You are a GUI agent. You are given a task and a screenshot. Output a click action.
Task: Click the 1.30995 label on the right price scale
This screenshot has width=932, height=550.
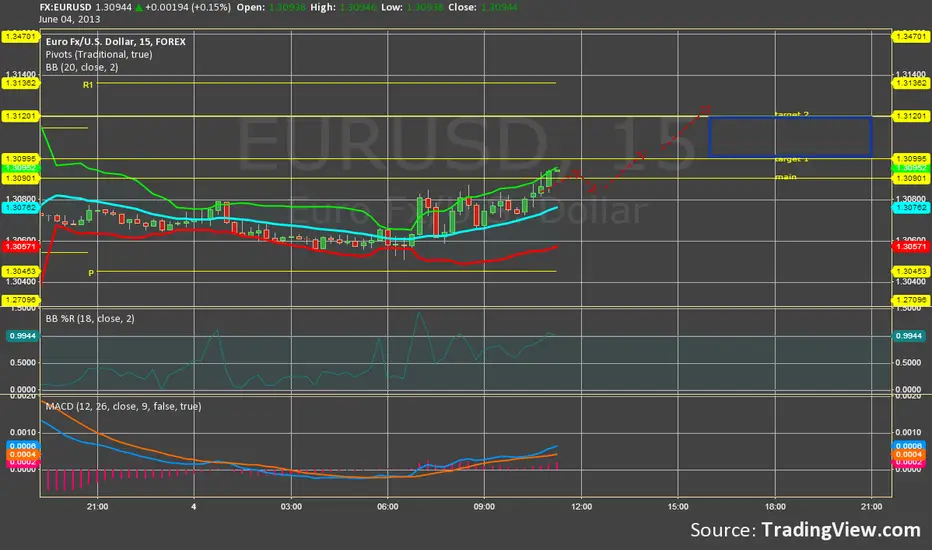point(911,159)
